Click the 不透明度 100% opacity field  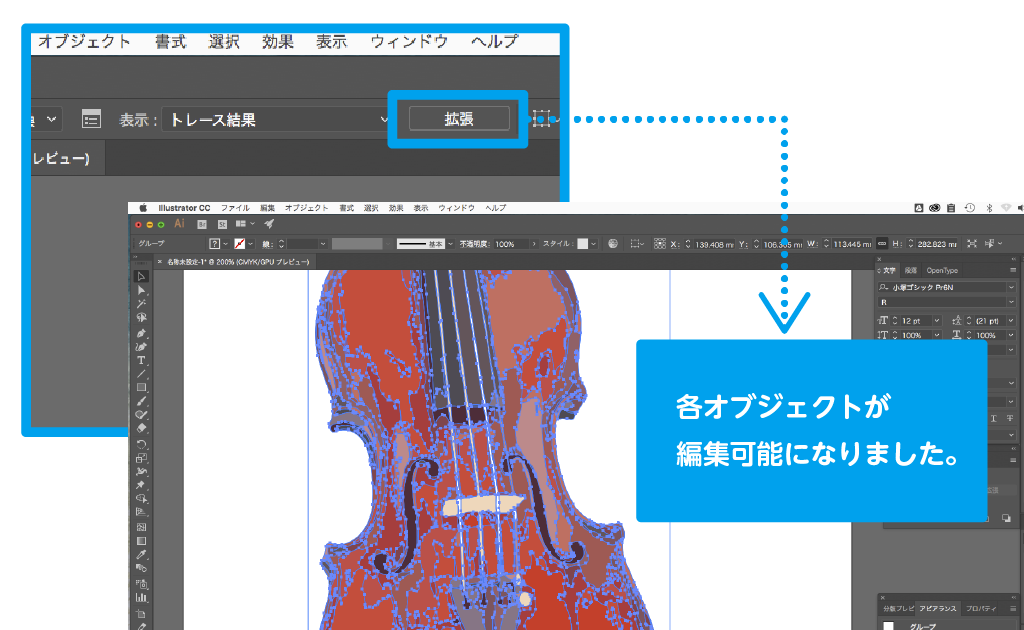pyautogui.click(x=510, y=244)
